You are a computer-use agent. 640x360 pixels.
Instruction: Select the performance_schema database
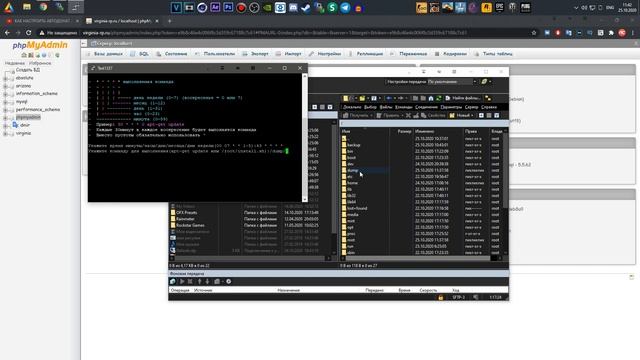(x=38, y=109)
